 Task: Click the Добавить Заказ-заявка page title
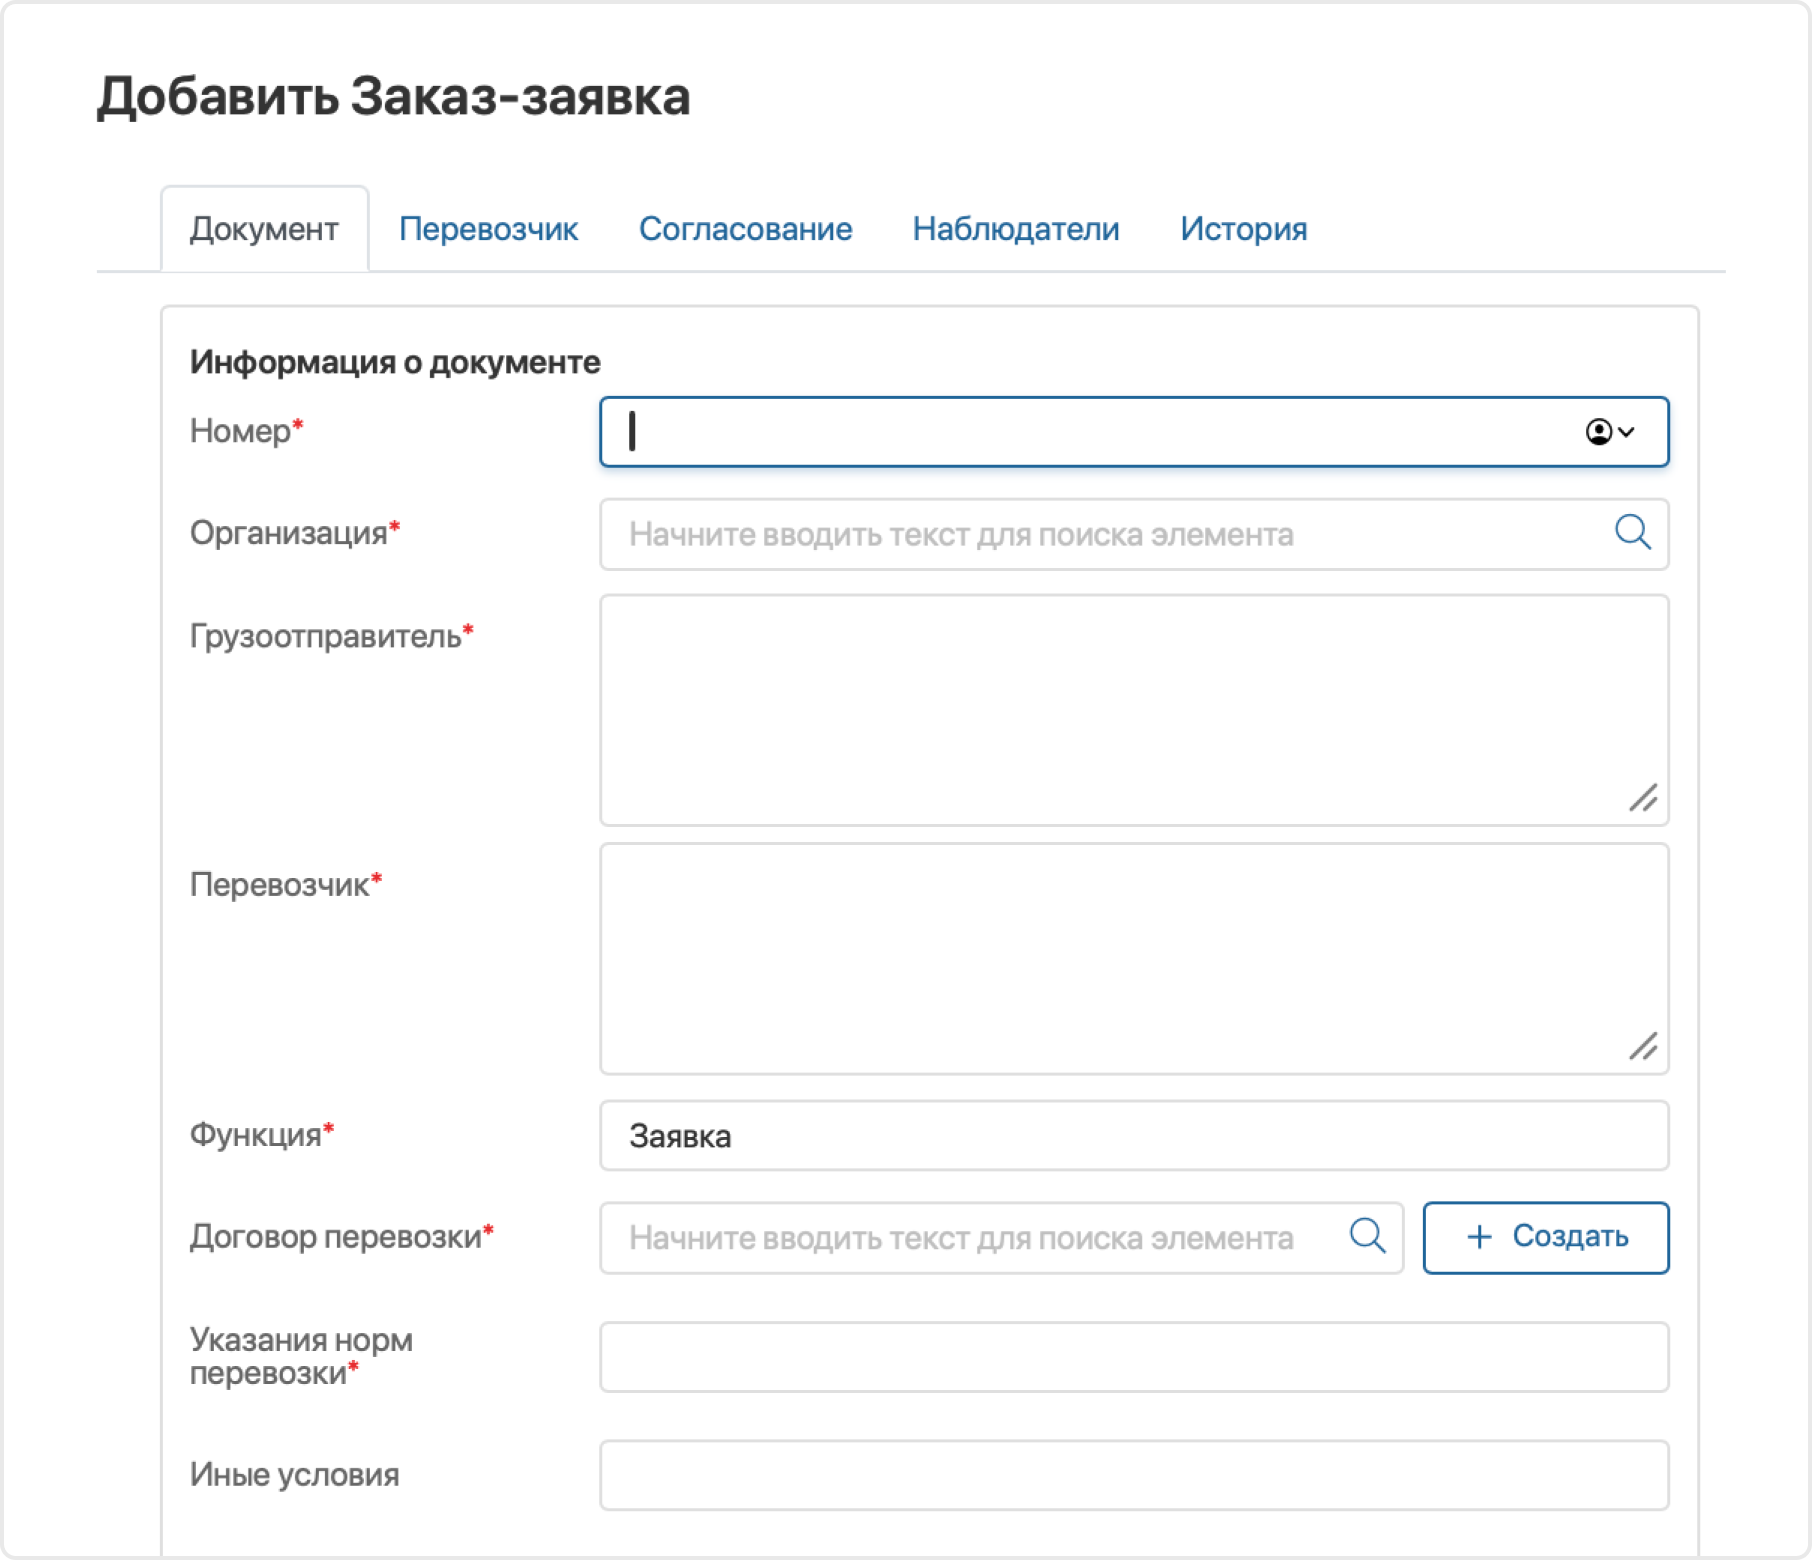click(x=393, y=97)
